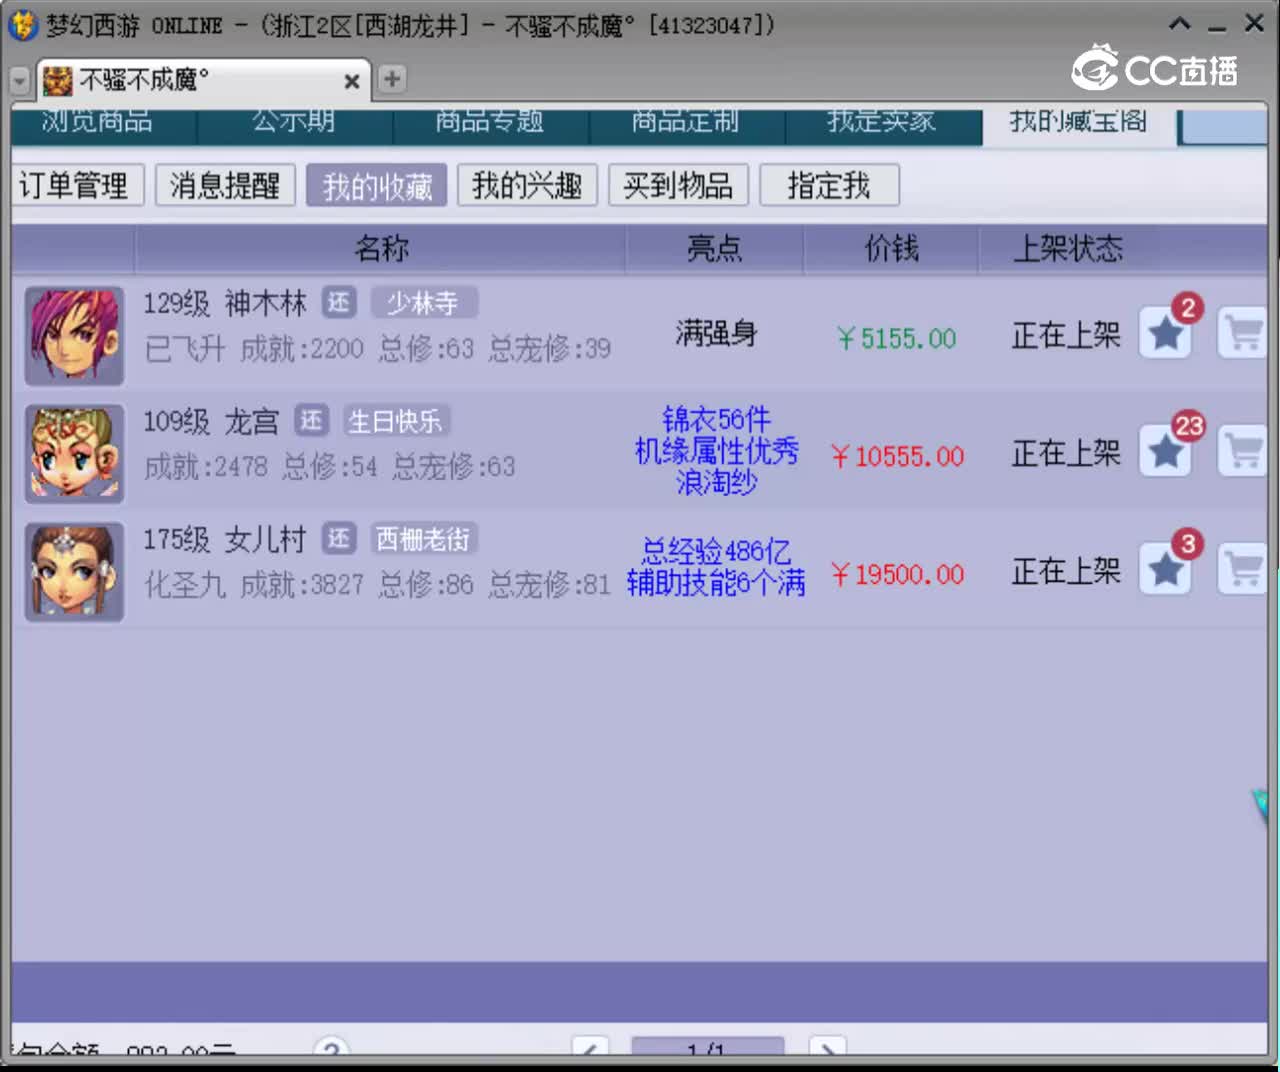Click the 还 badge on 神木林 row
The image size is (1280, 1072).
click(339, 303)
